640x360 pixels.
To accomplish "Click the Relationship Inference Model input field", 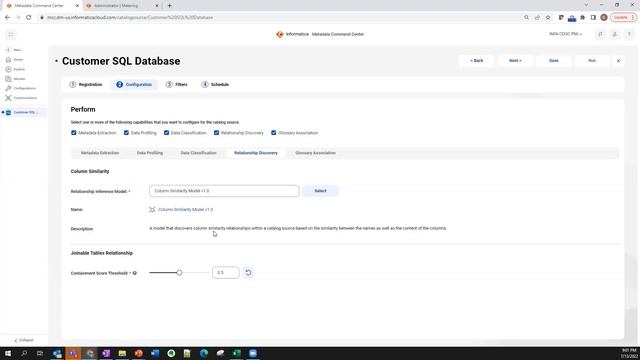I will (x=224, y=191).
